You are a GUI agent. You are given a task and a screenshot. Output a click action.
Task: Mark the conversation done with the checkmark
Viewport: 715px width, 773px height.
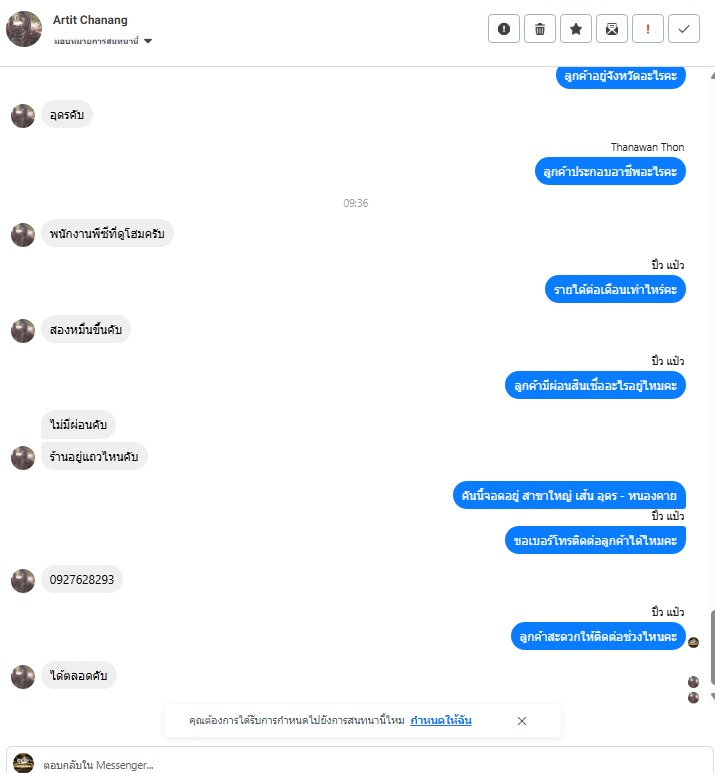click(683, 29)
